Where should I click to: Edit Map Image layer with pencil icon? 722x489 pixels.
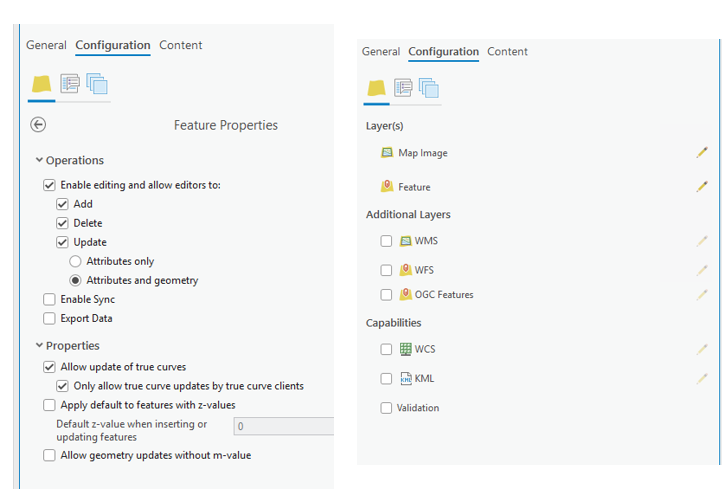tap(702, 153)
